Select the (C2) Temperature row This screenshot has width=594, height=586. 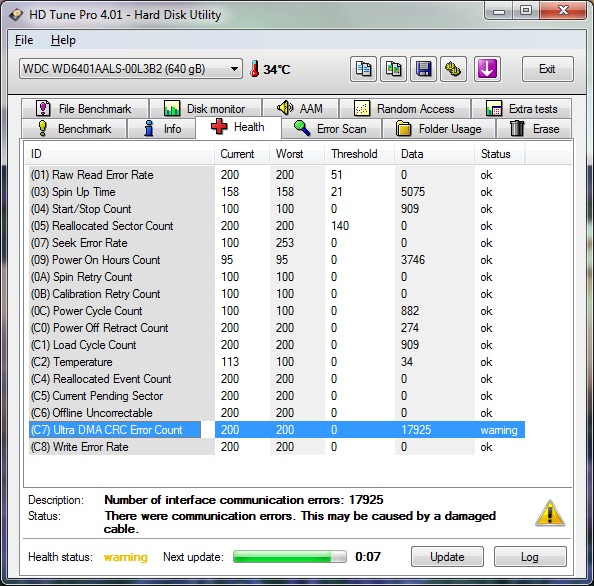pyautogui.click(x=277, y=362)
